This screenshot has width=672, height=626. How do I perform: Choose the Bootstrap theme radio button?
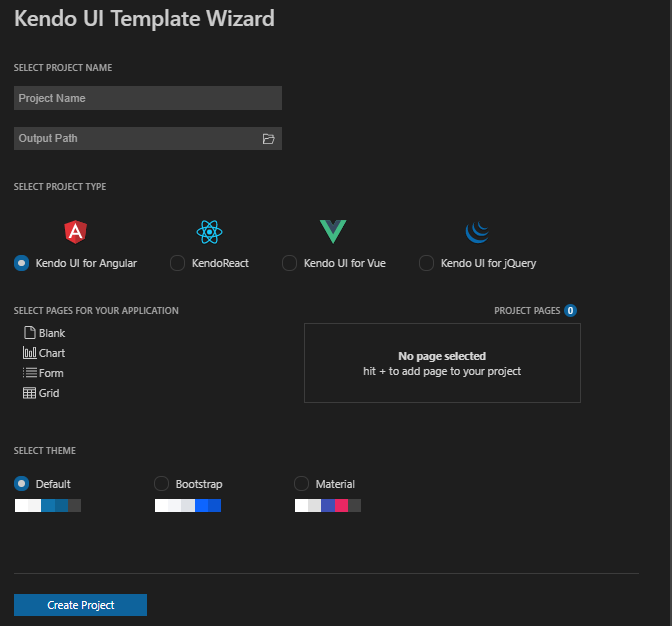[161, 483]
